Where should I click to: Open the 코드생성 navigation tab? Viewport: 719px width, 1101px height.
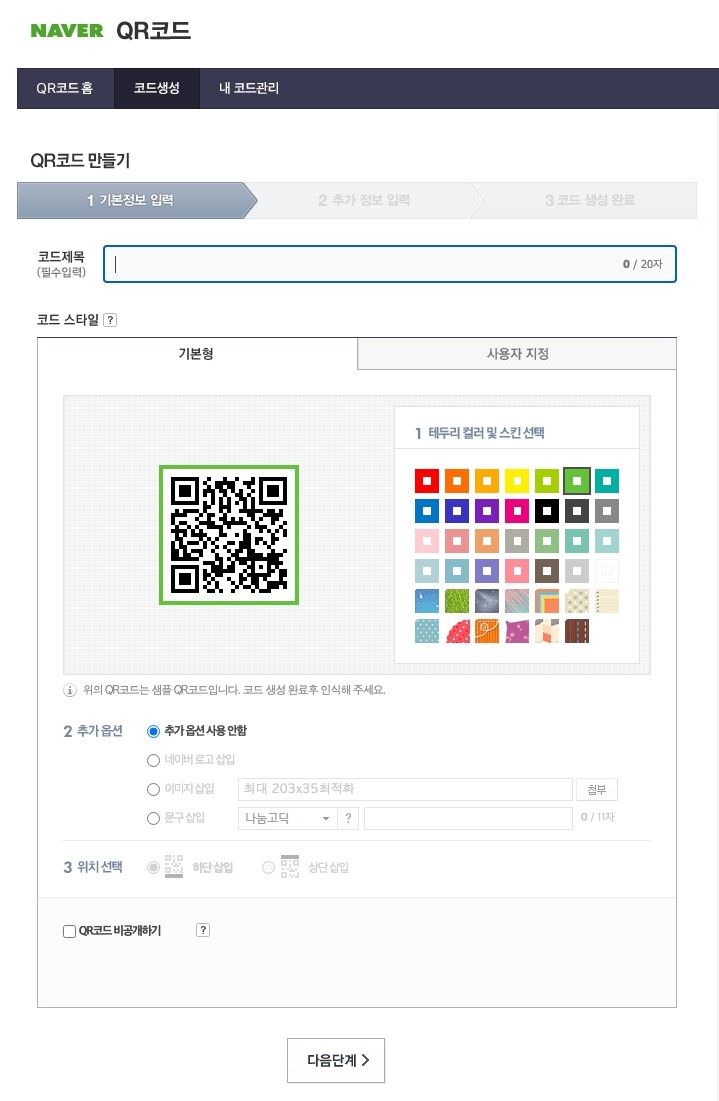pos(157,88)
